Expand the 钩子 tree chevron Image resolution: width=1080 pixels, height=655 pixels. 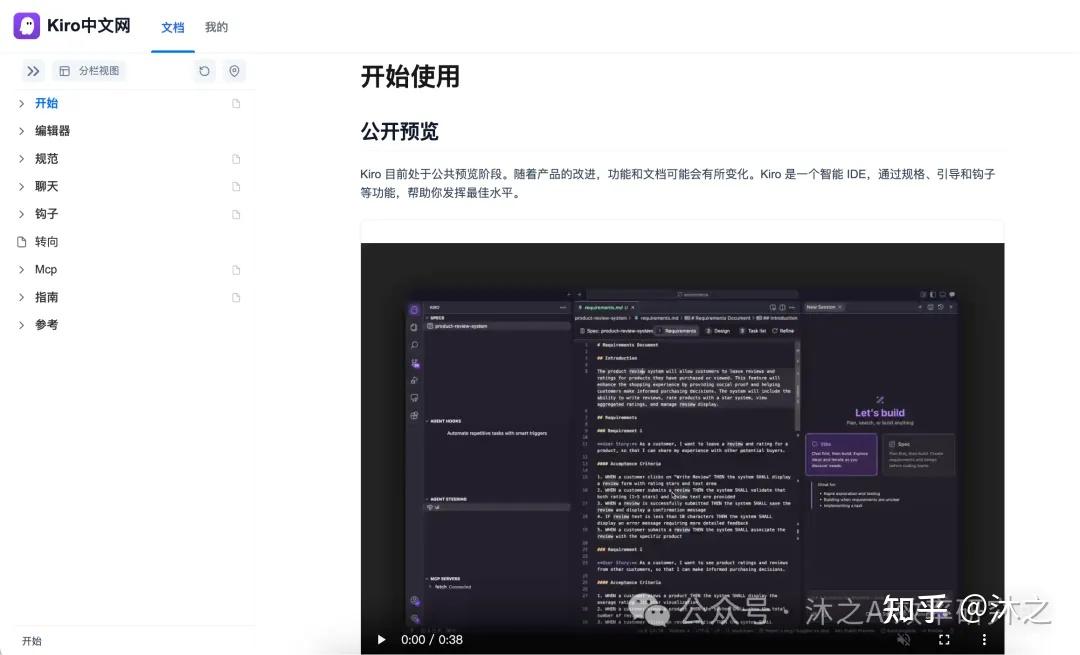[21, 214]
